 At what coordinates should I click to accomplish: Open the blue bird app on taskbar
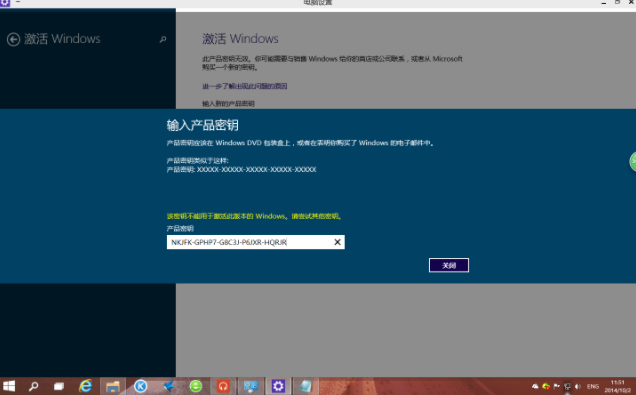pyautogui.click(x=168, y=386)
